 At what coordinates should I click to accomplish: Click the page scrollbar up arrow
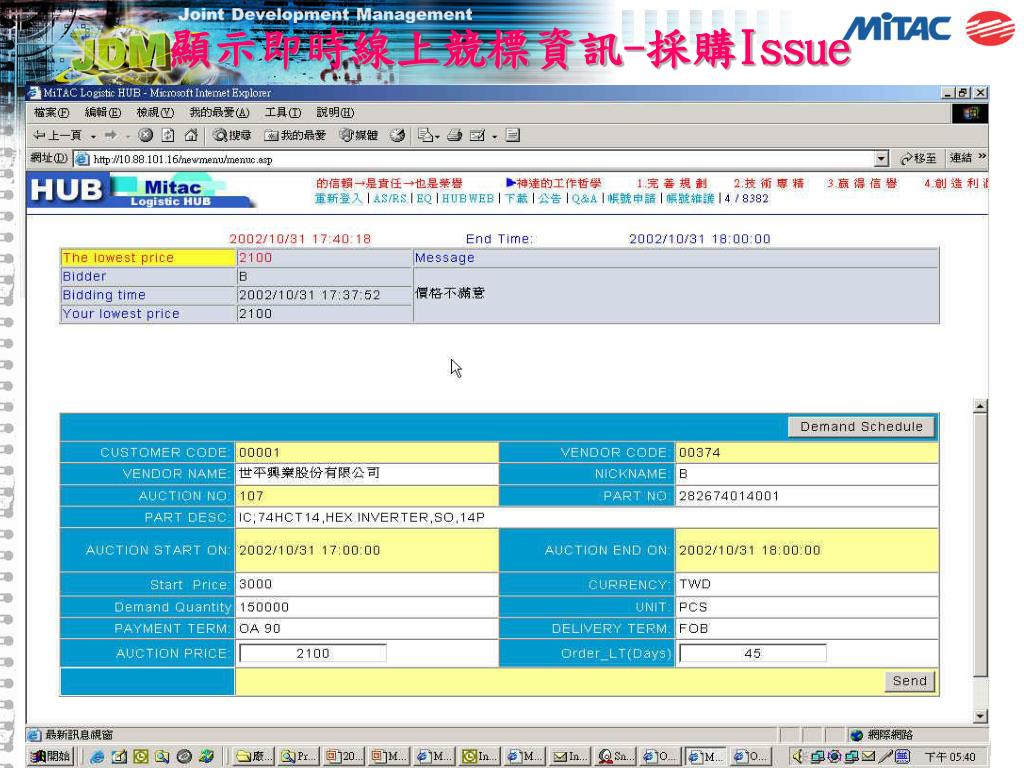980,406
